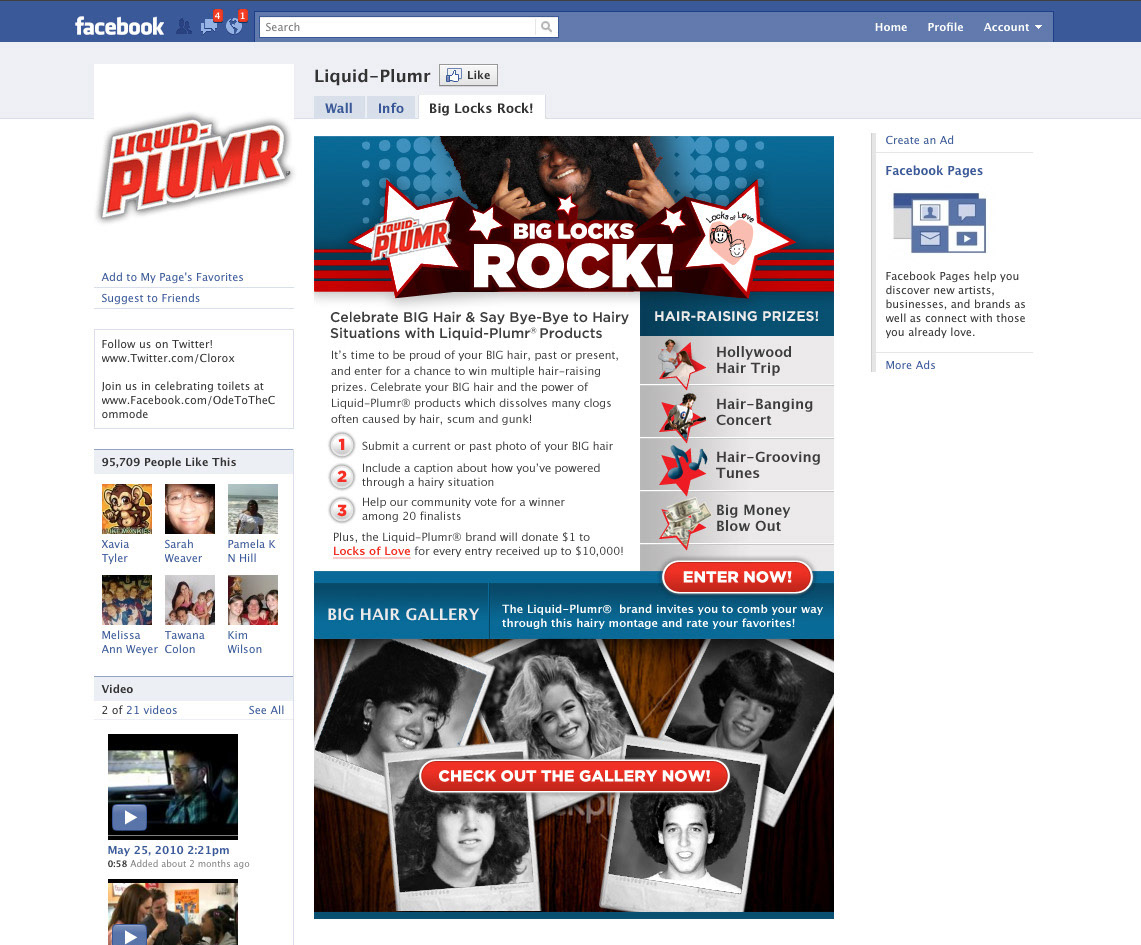The height and width of the screenshot is (945, 1141).
Task: Click Kim Wilson's profile picture
Action: click(253, 600)
